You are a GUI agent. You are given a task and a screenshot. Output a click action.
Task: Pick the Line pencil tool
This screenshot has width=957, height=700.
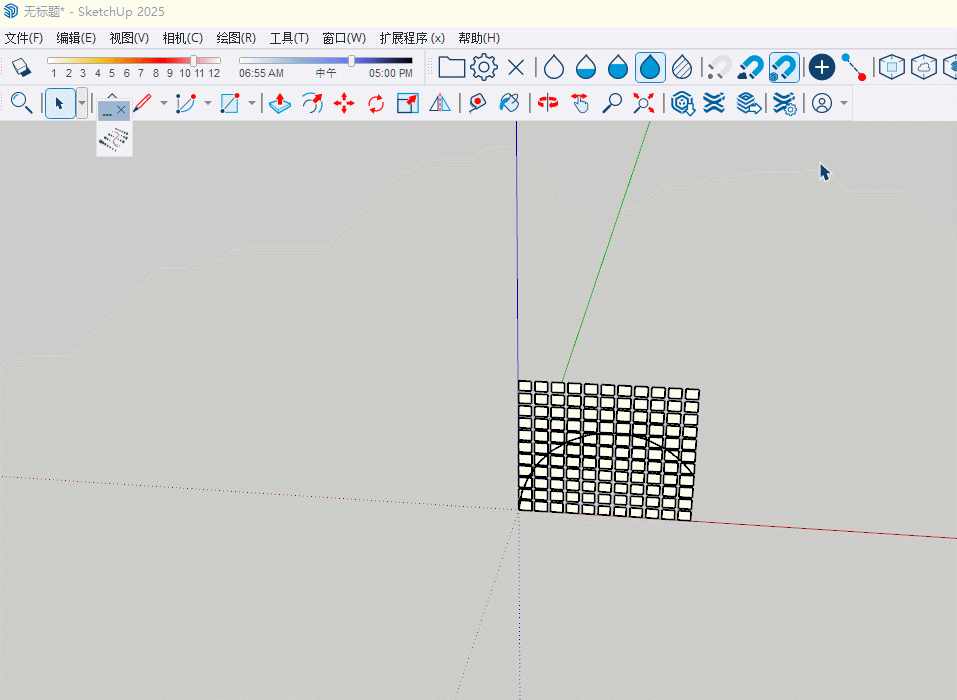[x=142, y=103]
